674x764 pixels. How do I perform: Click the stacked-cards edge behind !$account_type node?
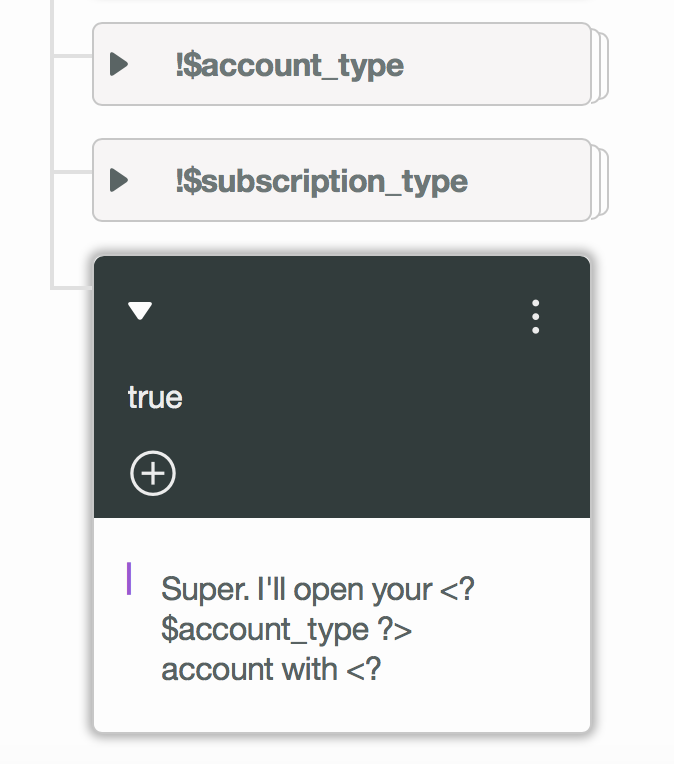tap(601, 66)
